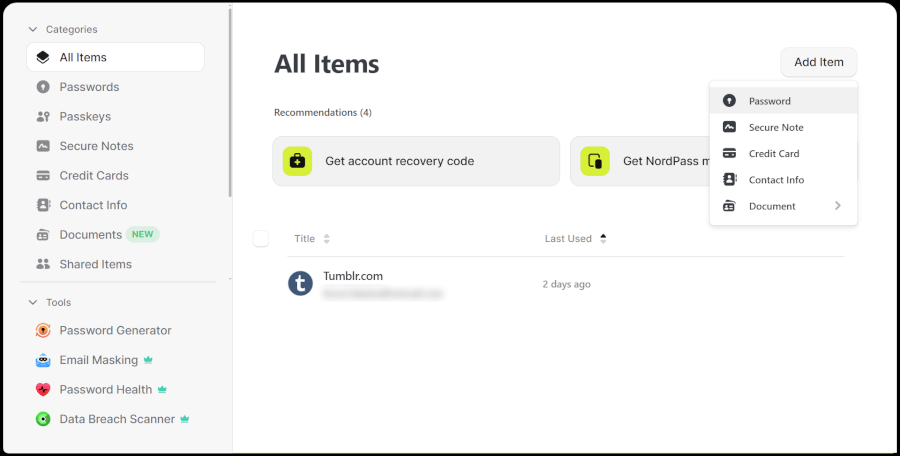Click the Data Breach Scanner icon
The image size is (900, 456).
tap(43, 419)
